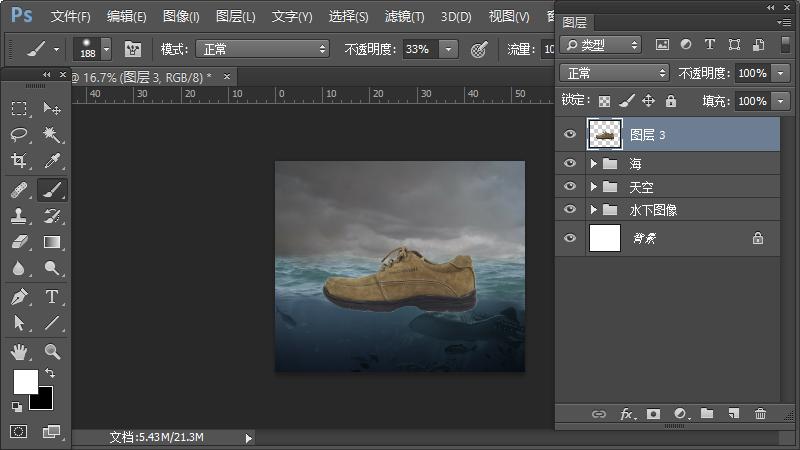The height and width of the screenshot is (450, 800).
Task: Change the screen mode
Action: pos(52,432)
